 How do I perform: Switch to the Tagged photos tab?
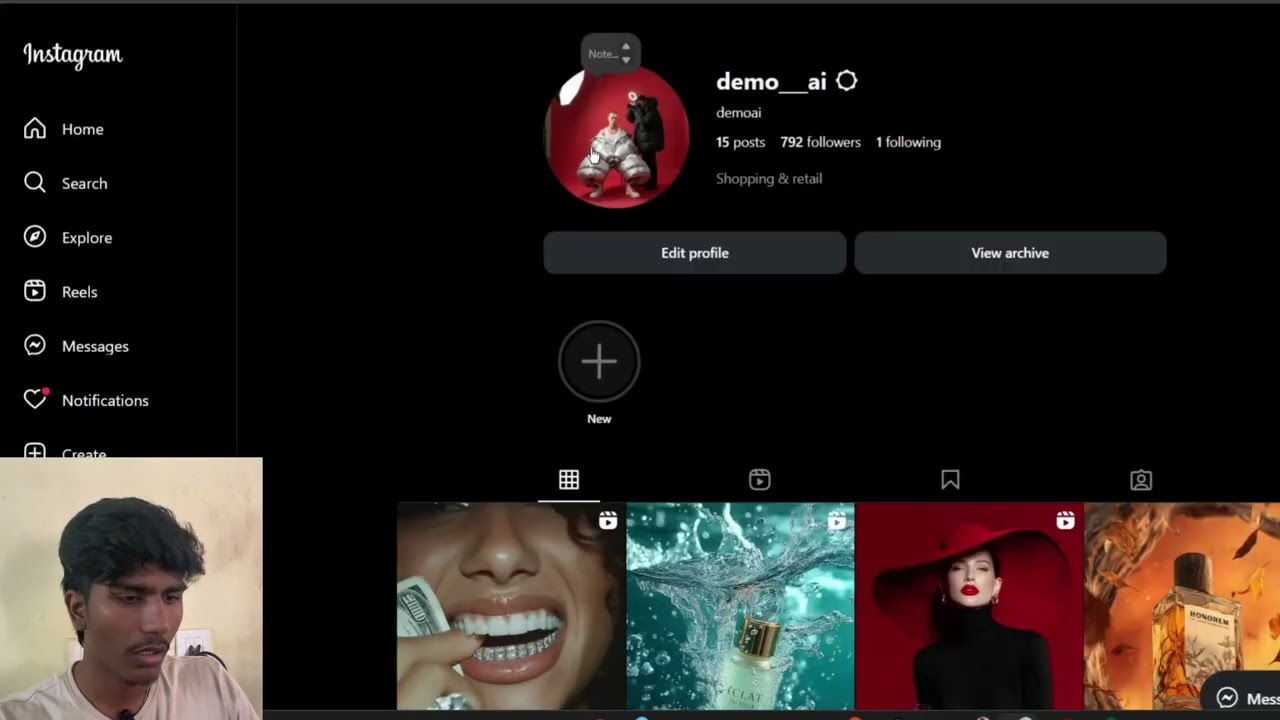(x=1141, y=480)
